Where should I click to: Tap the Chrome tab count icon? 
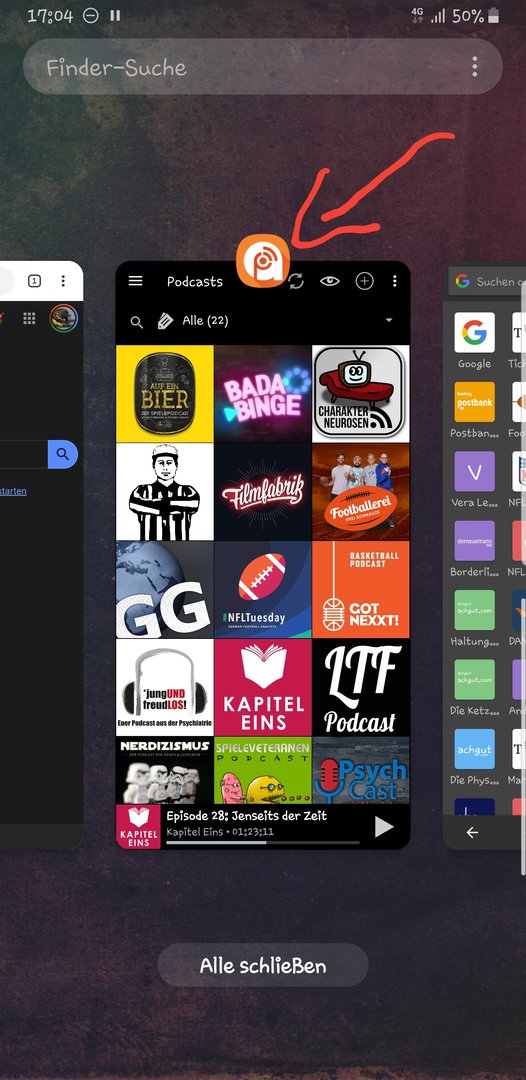34,281
